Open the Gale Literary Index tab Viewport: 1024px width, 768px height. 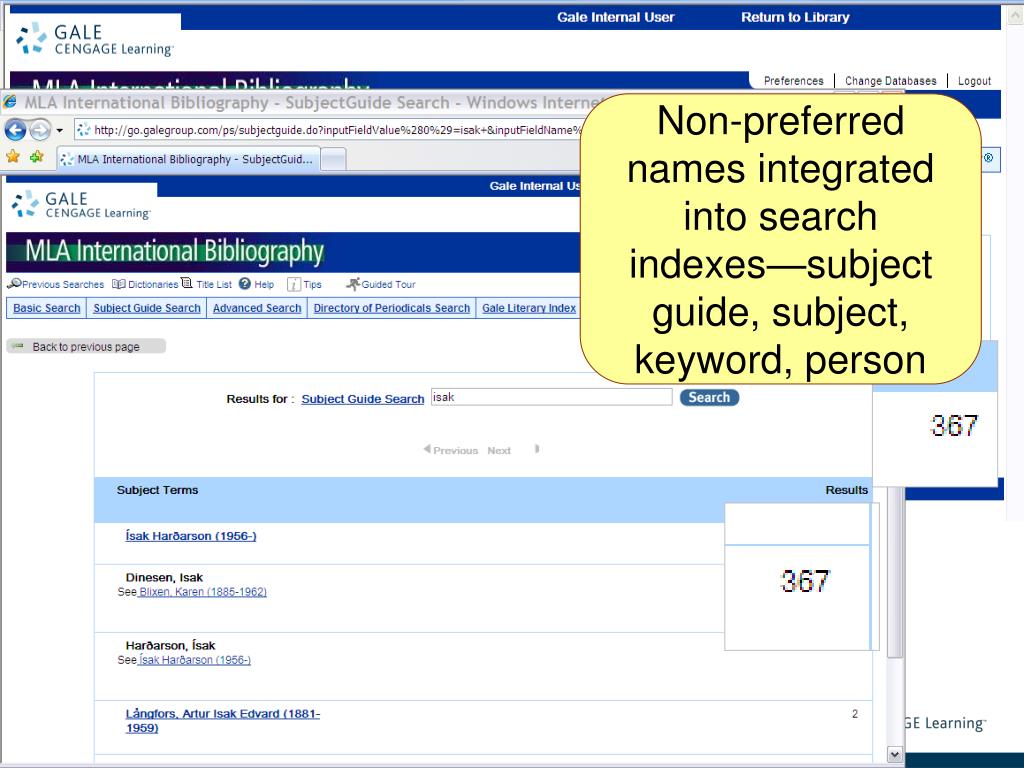[x=529, y=308]
